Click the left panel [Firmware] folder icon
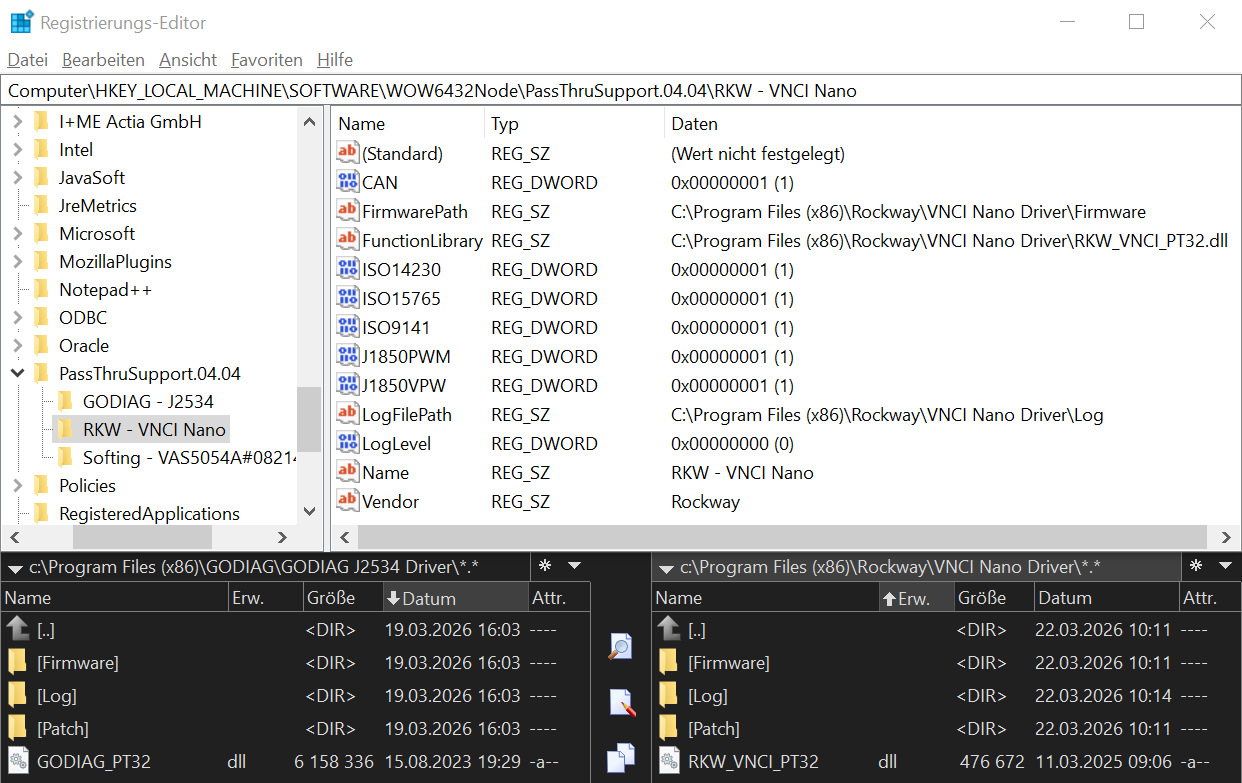This screenshot has height=783, width=1242. click(x=18, y=662)
